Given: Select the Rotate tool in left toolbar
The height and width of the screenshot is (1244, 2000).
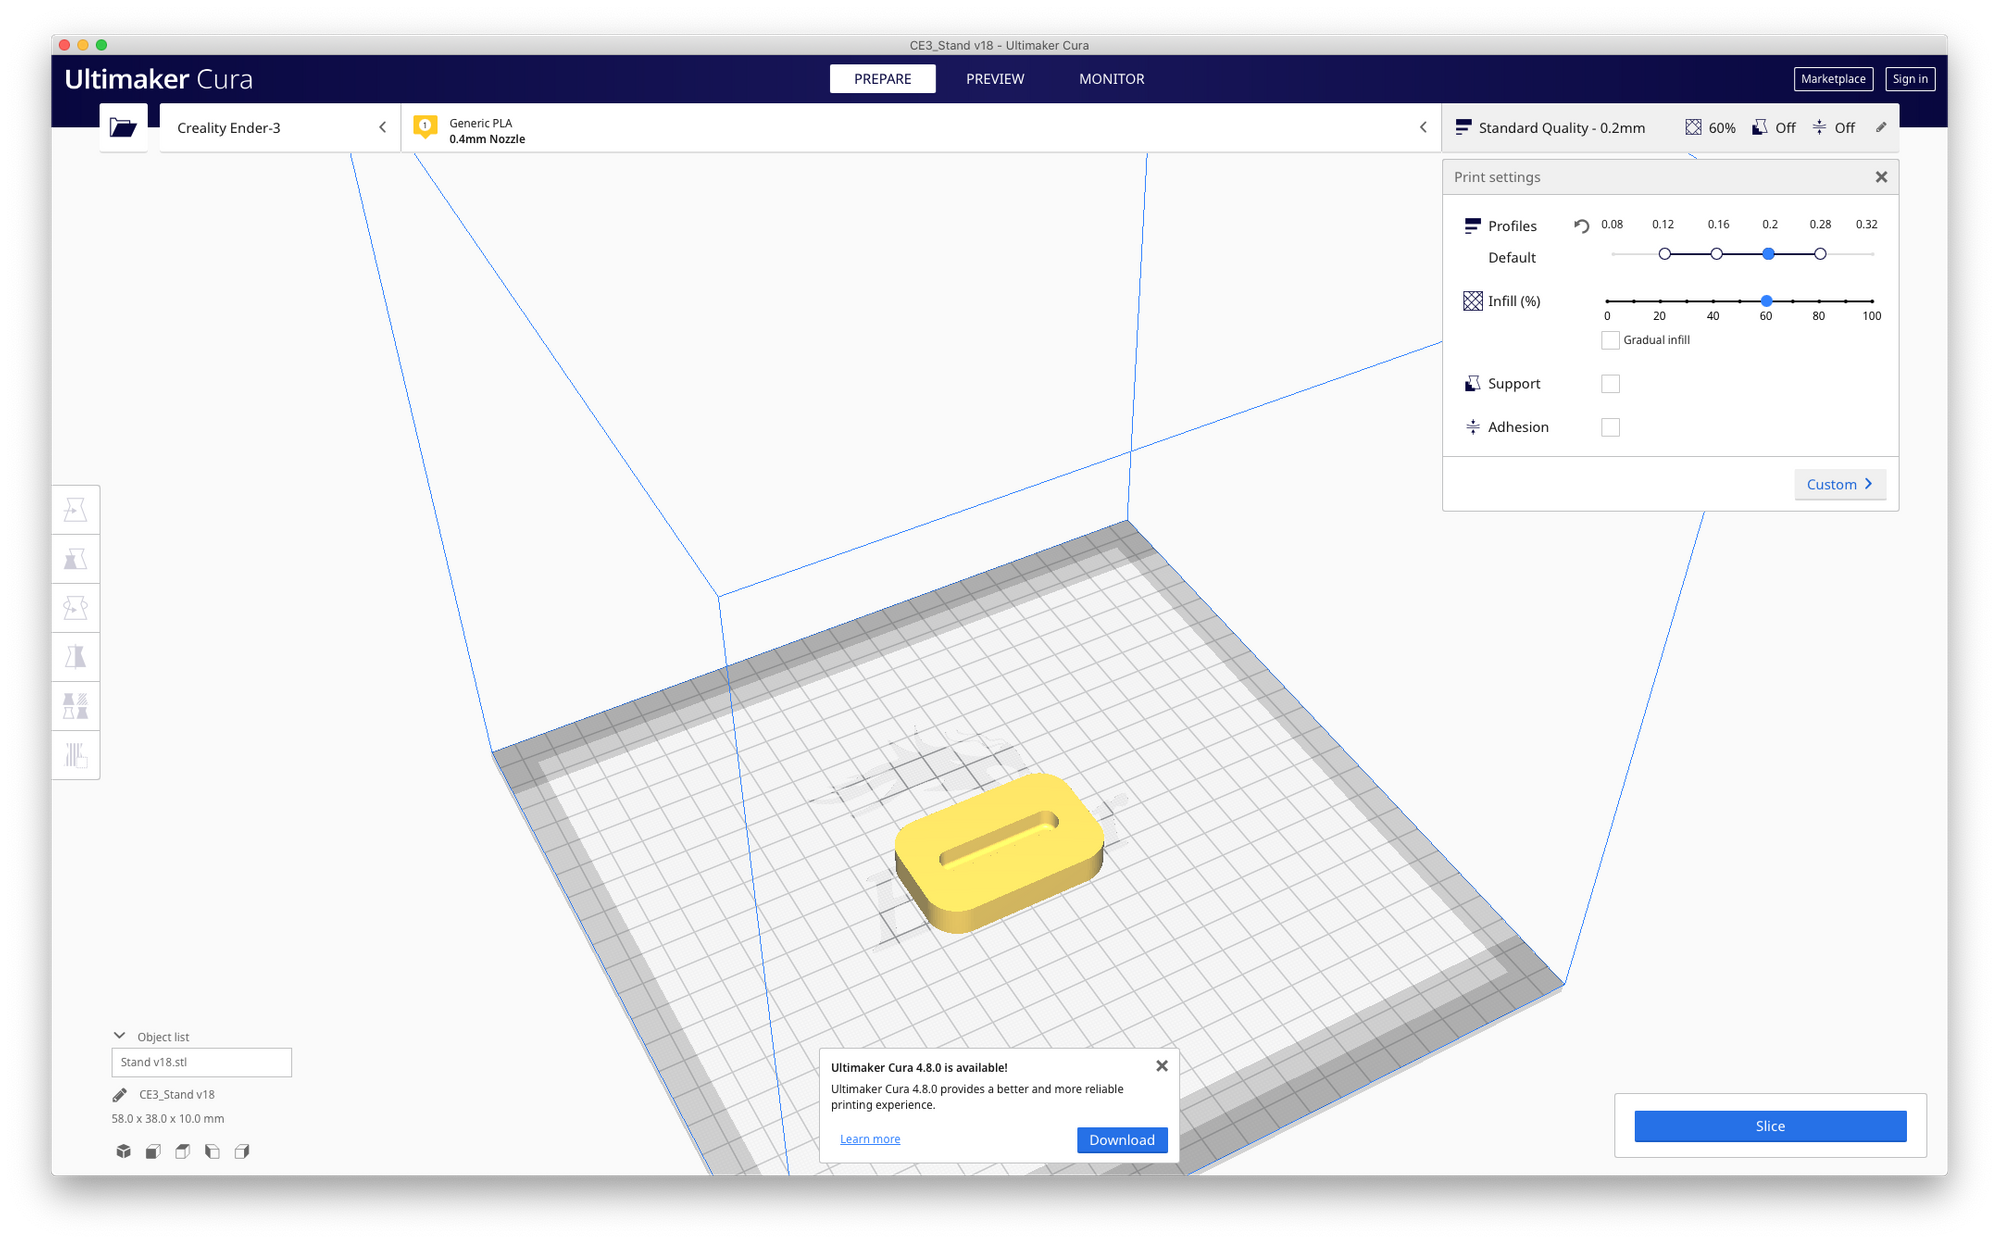Looking at the screenshot, I should (76, 607).
